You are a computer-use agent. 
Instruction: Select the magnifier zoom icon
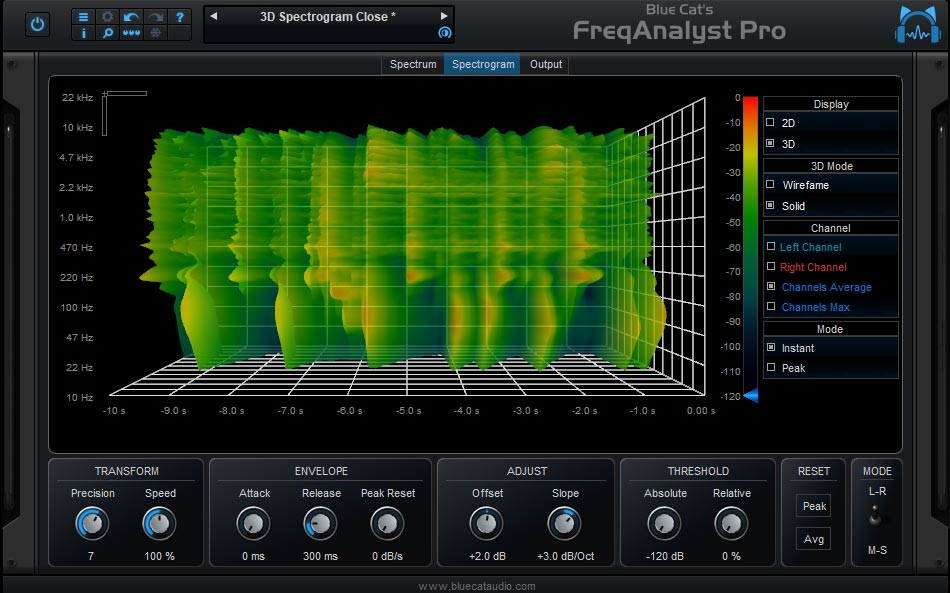click(x=107, y=33)
